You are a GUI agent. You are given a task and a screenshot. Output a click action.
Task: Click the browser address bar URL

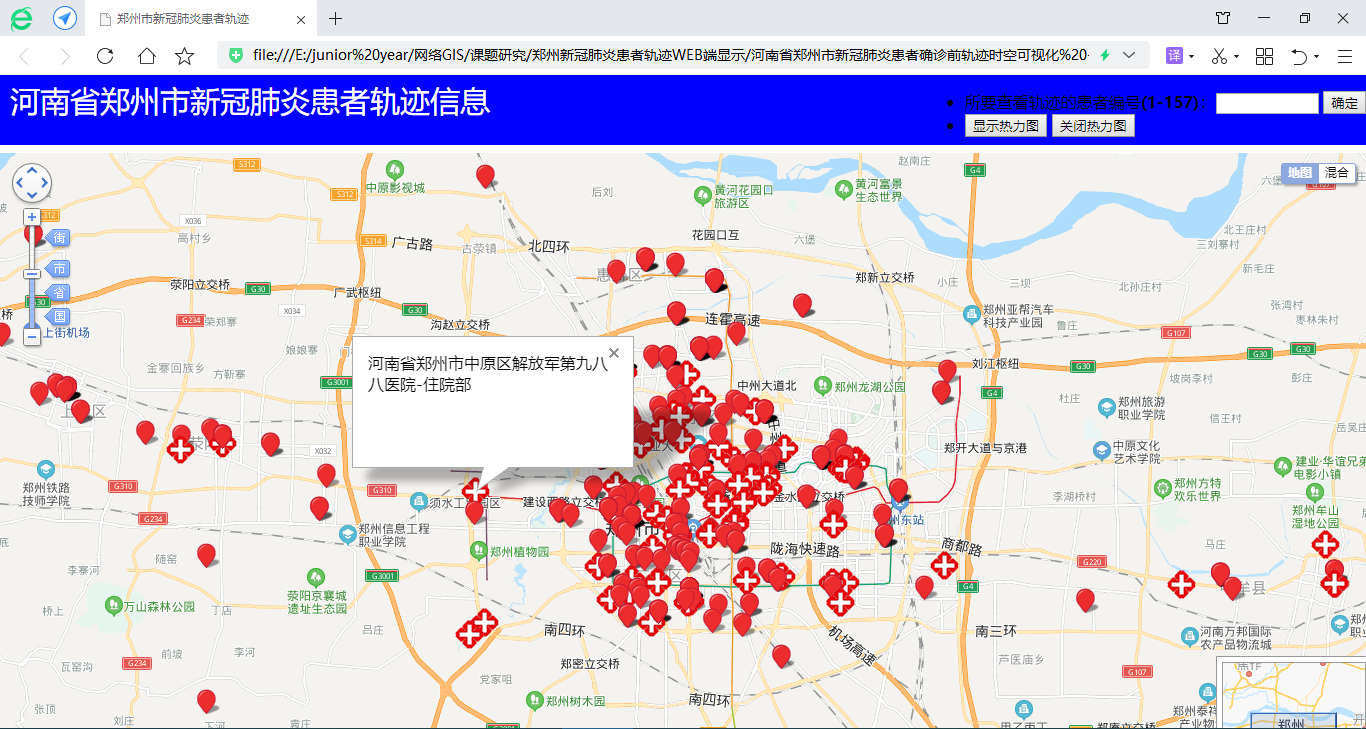pos(670,55)
